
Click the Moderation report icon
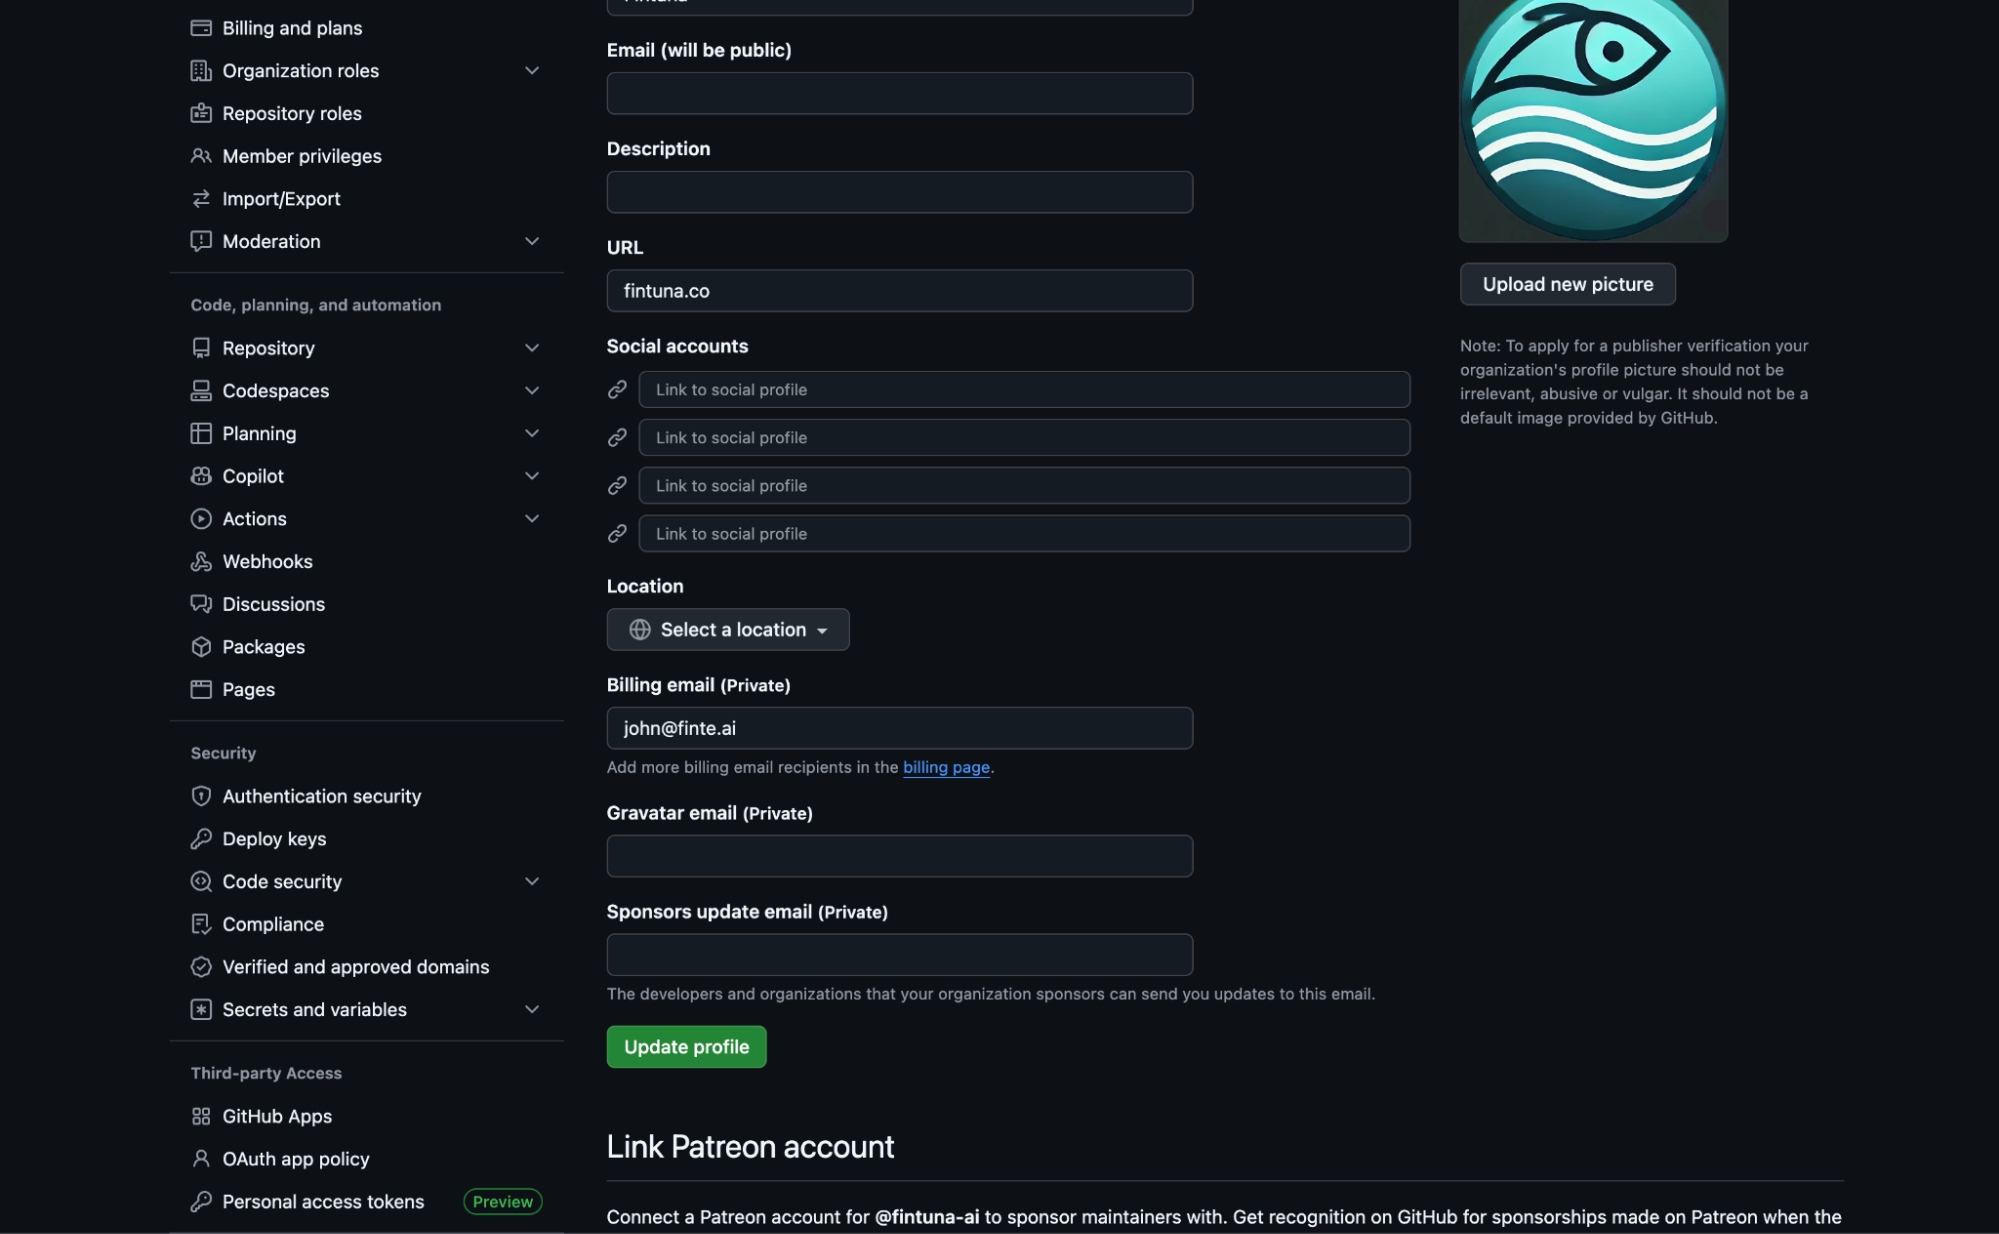click(x=201, y=241)
